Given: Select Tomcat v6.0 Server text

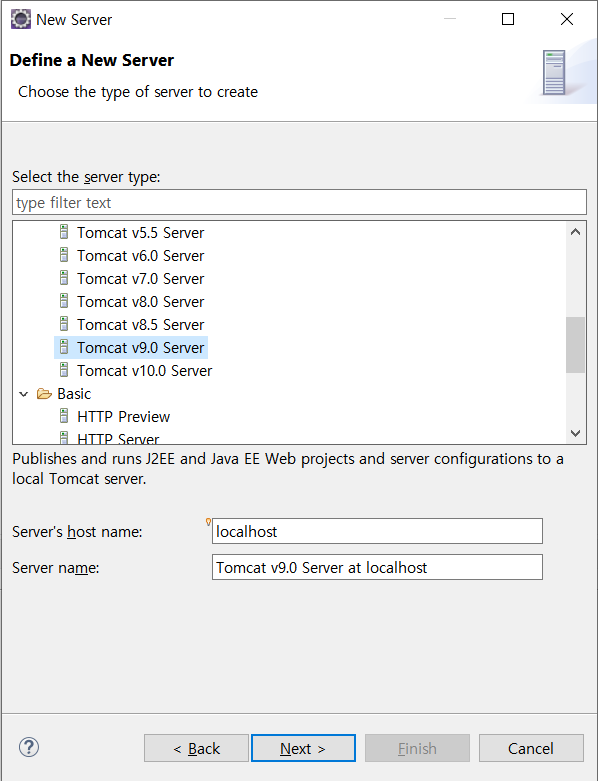Looking at the screenshot, I should 140,256.
